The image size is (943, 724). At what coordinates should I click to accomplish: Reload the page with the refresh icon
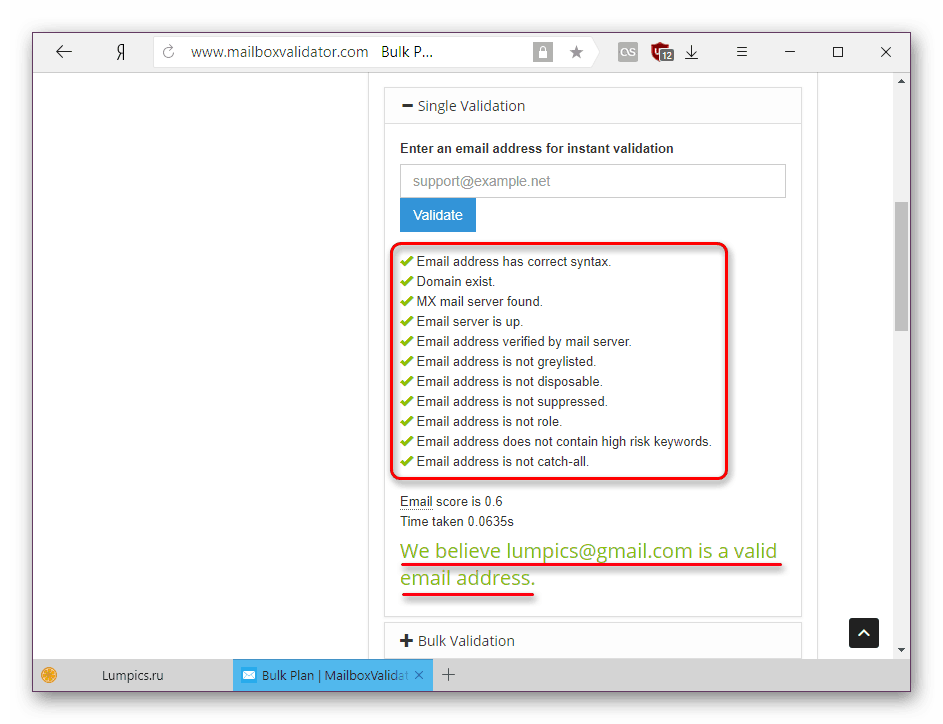pos(169,52)
